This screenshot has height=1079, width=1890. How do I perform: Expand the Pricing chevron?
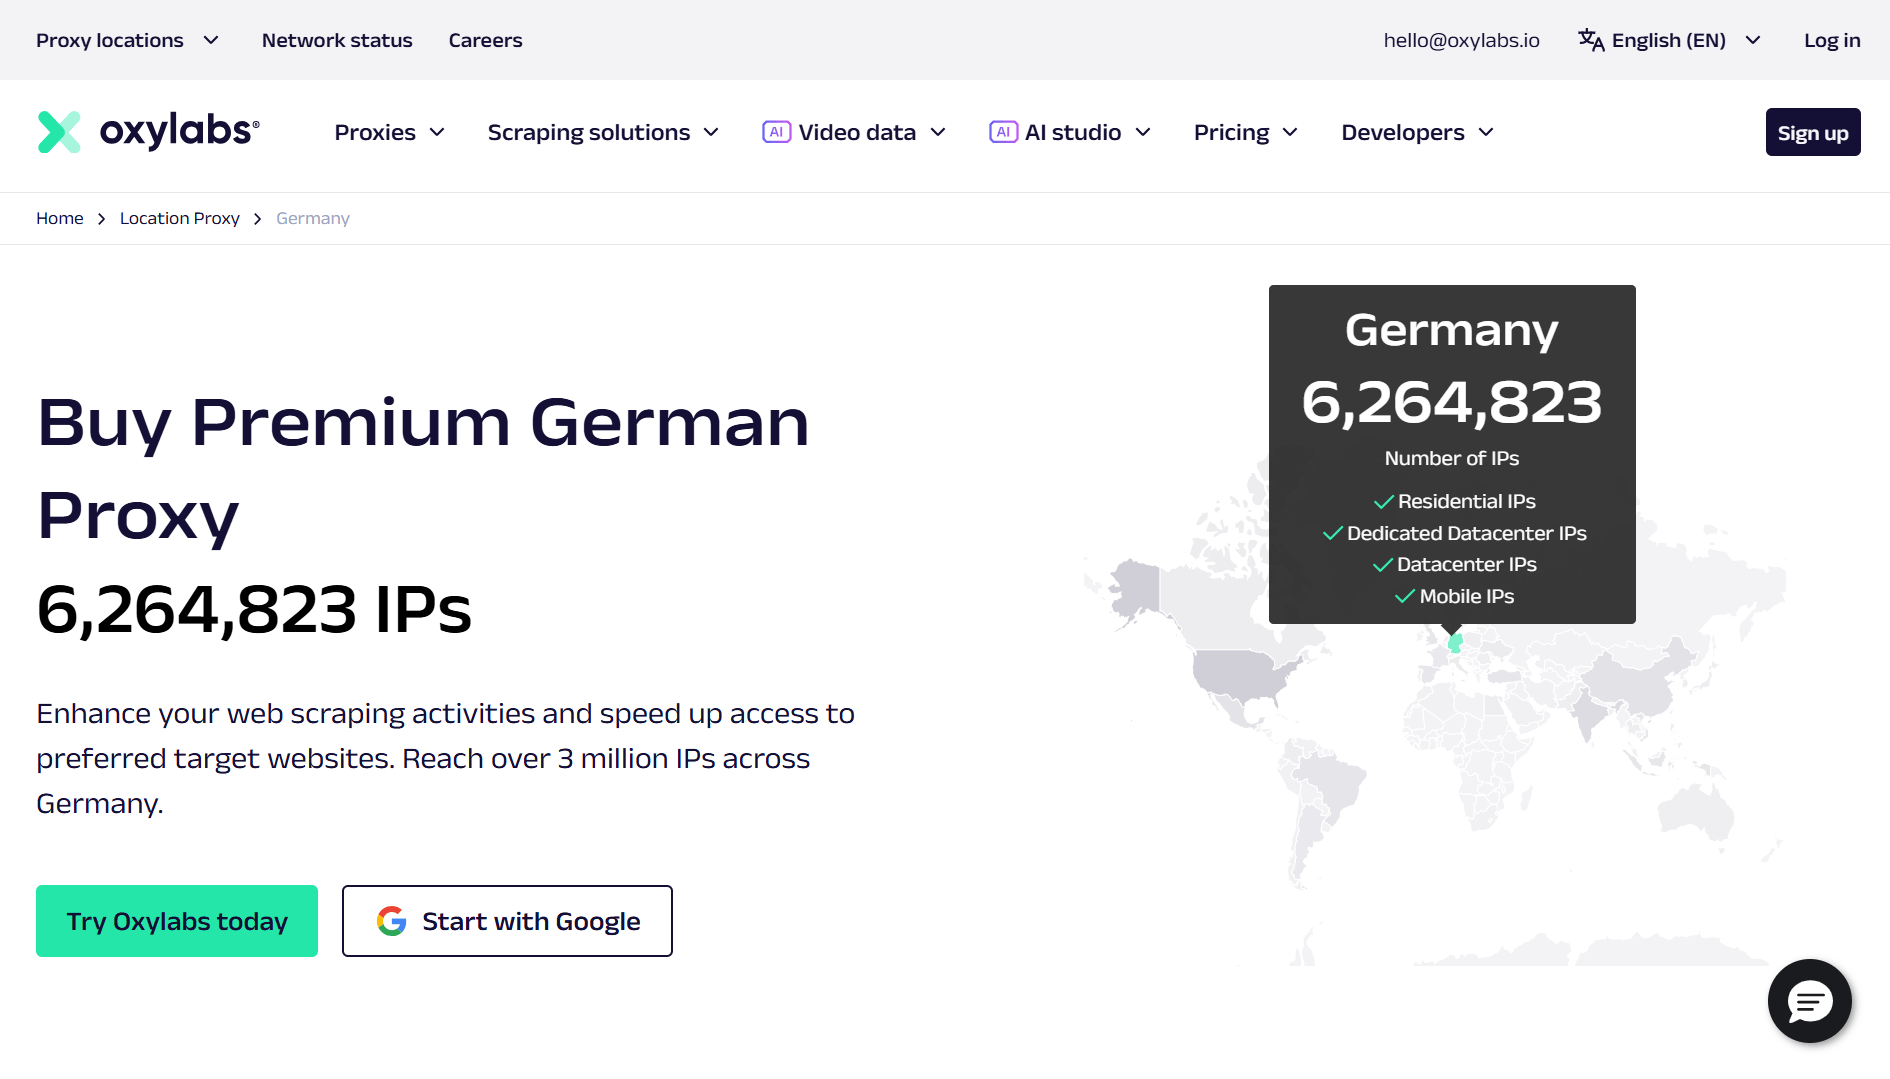point(1290,132)
